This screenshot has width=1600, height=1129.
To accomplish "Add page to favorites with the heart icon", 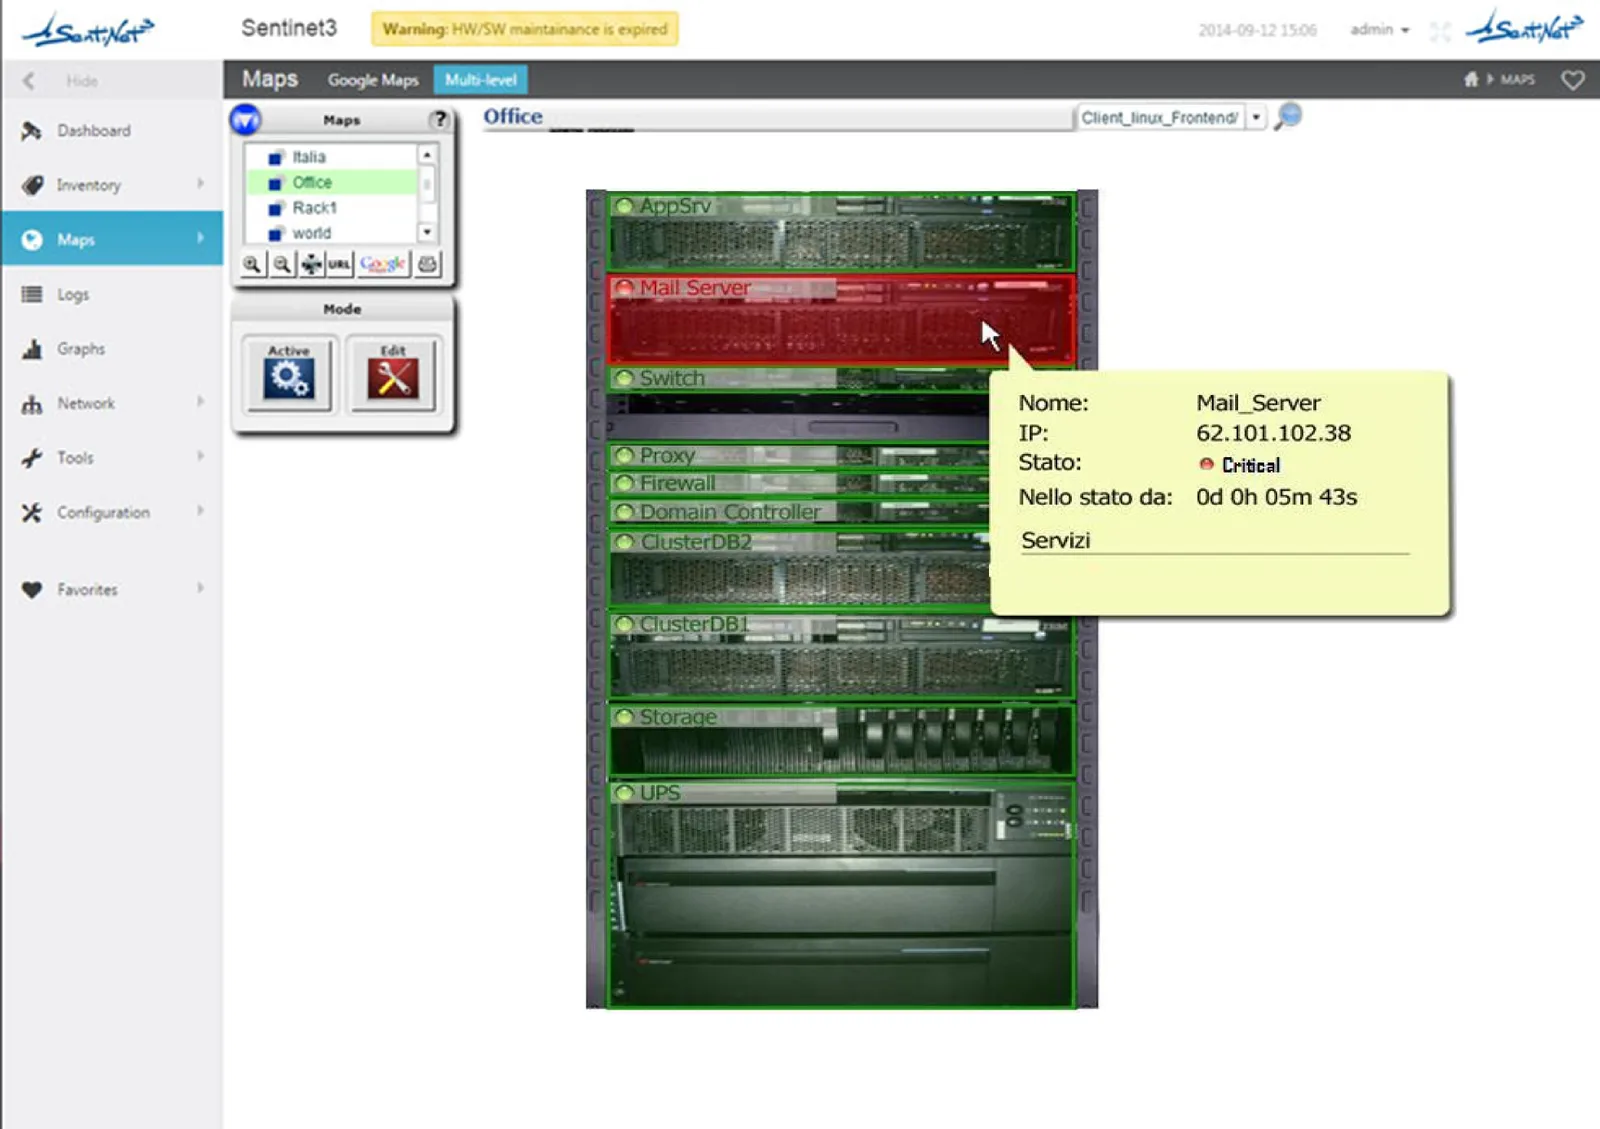I will click(x=1572, y=80).
